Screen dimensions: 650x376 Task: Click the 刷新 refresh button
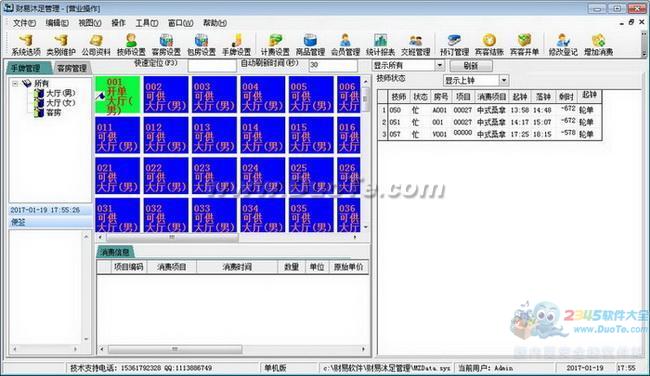point(471,65)
